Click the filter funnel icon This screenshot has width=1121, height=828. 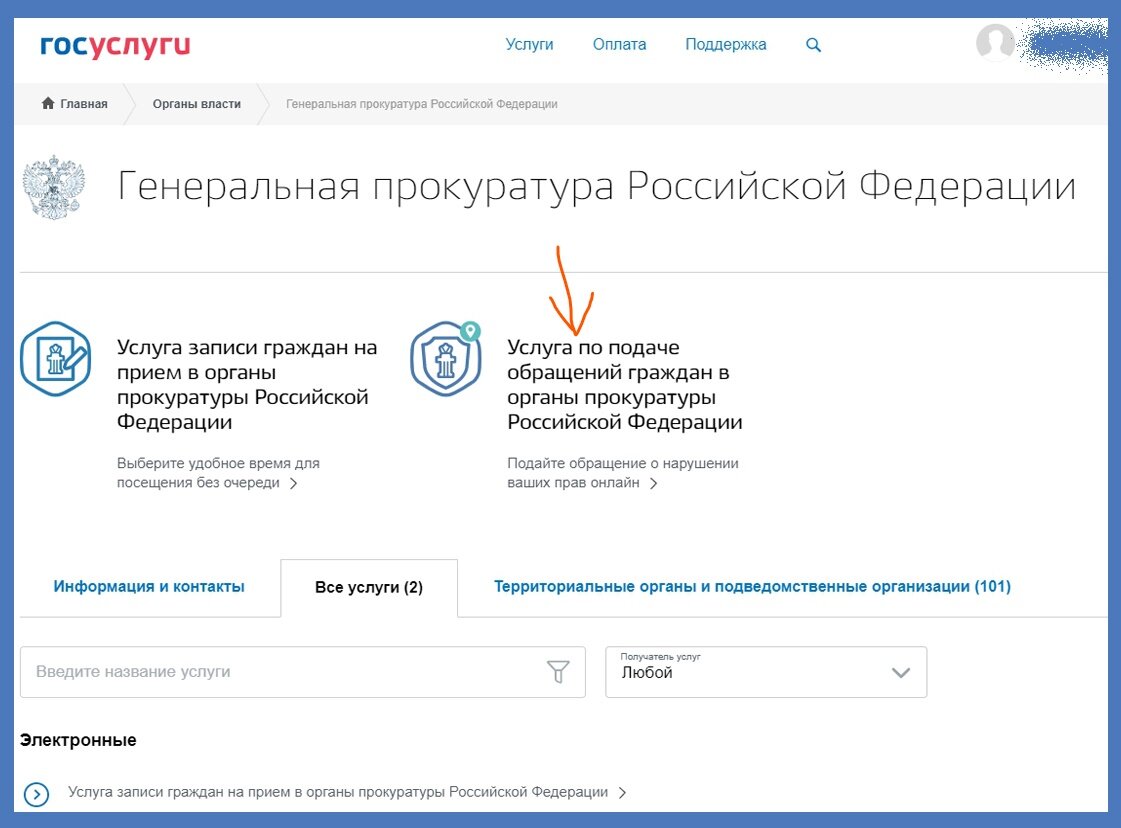pyautogui.click(x=558, y=671)
